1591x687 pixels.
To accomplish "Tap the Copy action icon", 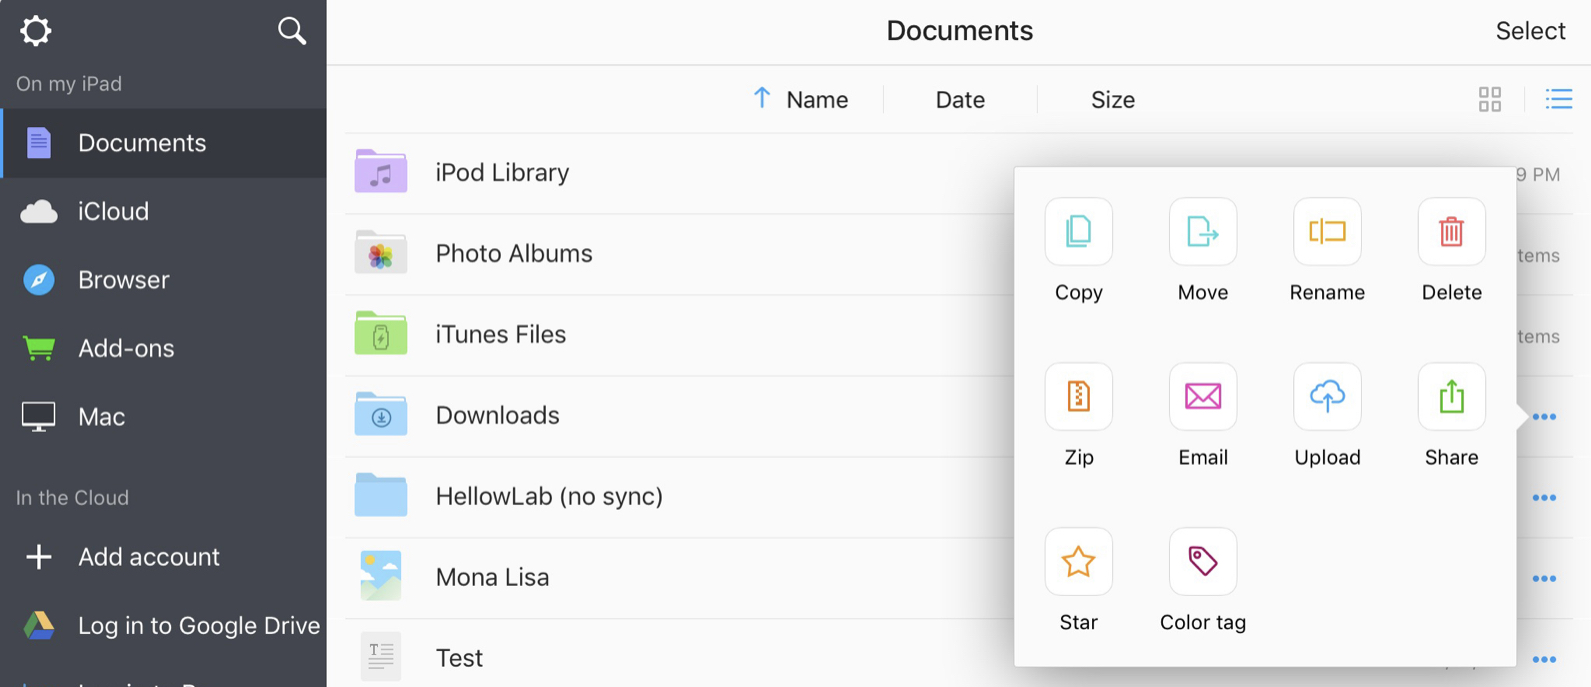I will [1078, 232].
